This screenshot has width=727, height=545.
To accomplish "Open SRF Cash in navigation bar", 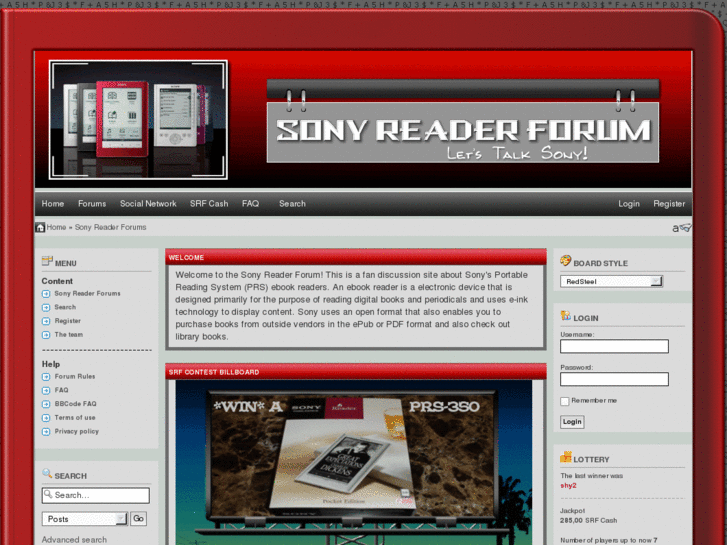I will [209, 204].
